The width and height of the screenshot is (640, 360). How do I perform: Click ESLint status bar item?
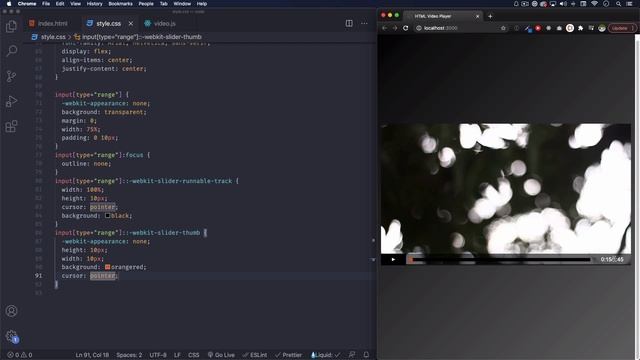click(x=255, y=355)
